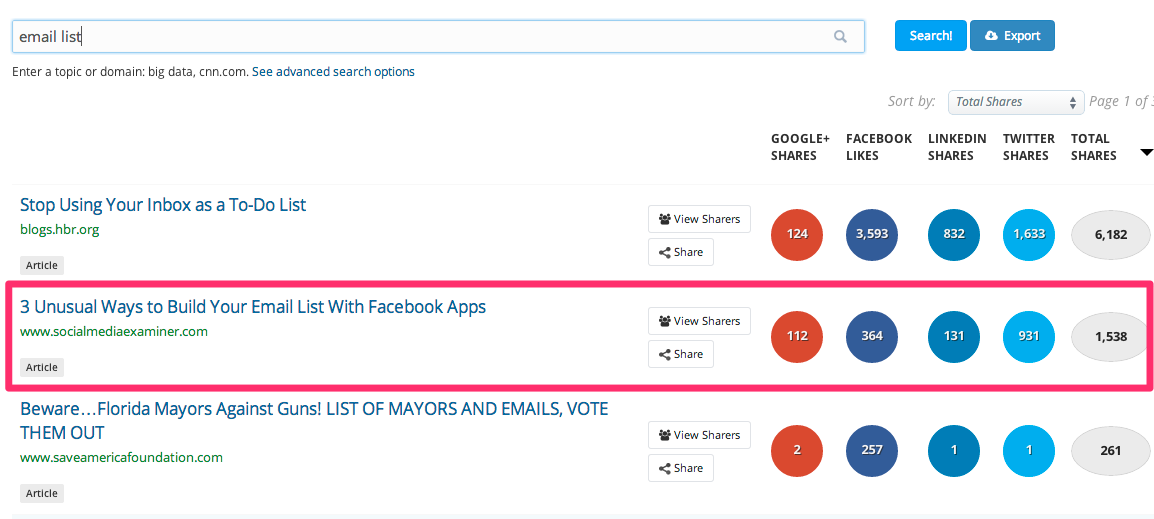Click the 364 Facebook likes circle
Viewport: 1154px width, 519px height.
pyautogui.click(x=872, y=336)
